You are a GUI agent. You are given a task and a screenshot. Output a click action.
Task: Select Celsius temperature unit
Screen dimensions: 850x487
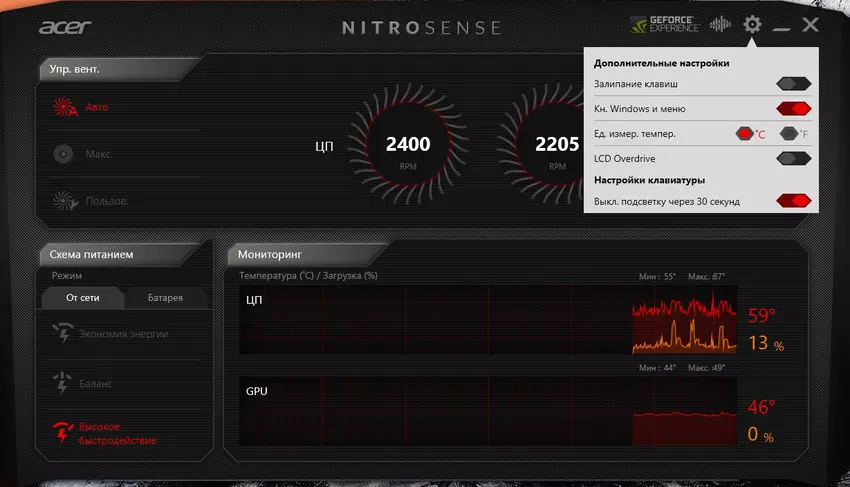click(748, 133)
